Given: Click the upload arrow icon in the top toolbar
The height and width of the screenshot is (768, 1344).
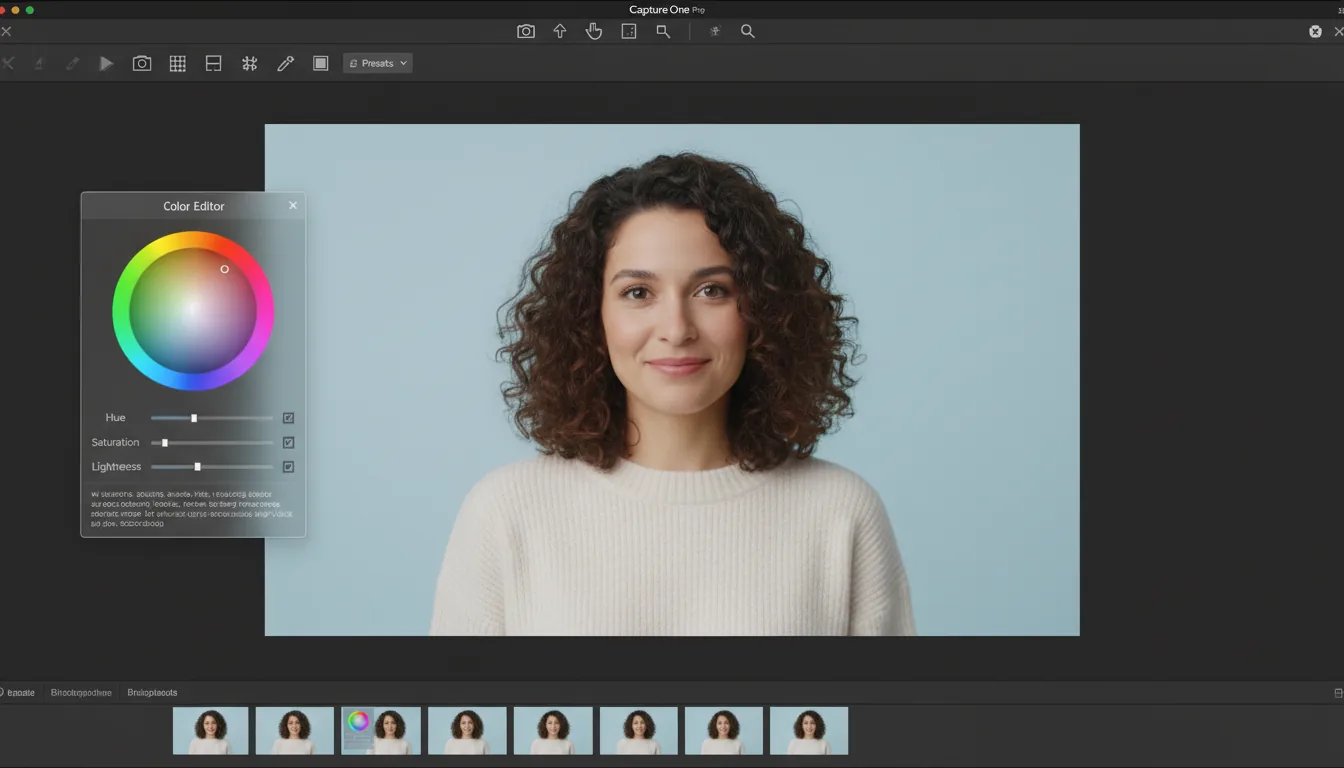Looking at the screenshot, I should click(x=560, y=31).
